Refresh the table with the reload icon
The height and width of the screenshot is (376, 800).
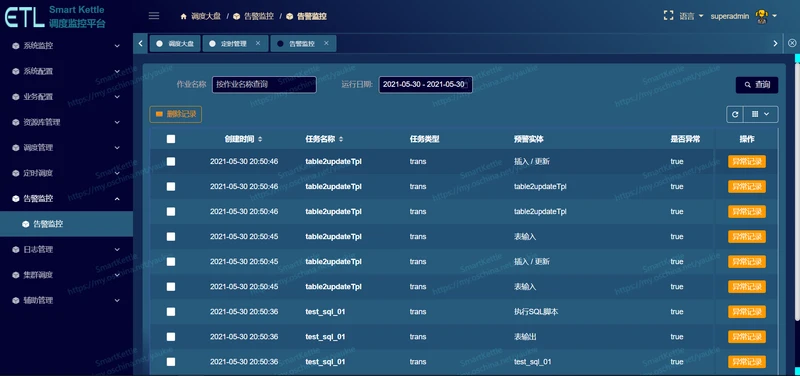[x=735, y=114]
